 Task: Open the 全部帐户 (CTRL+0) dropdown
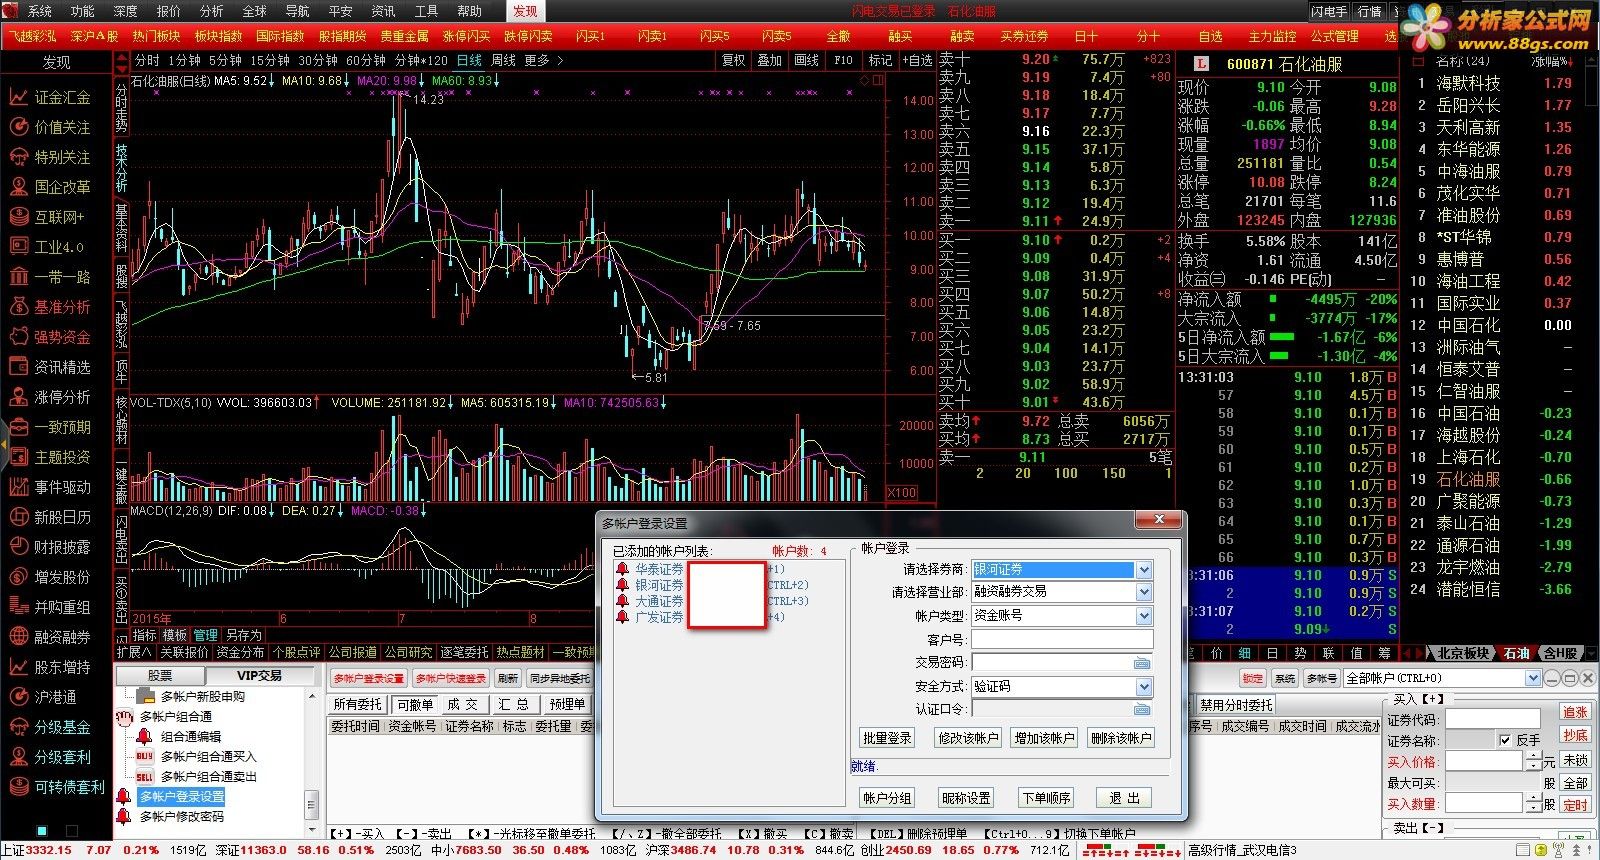pos(1532,678)
